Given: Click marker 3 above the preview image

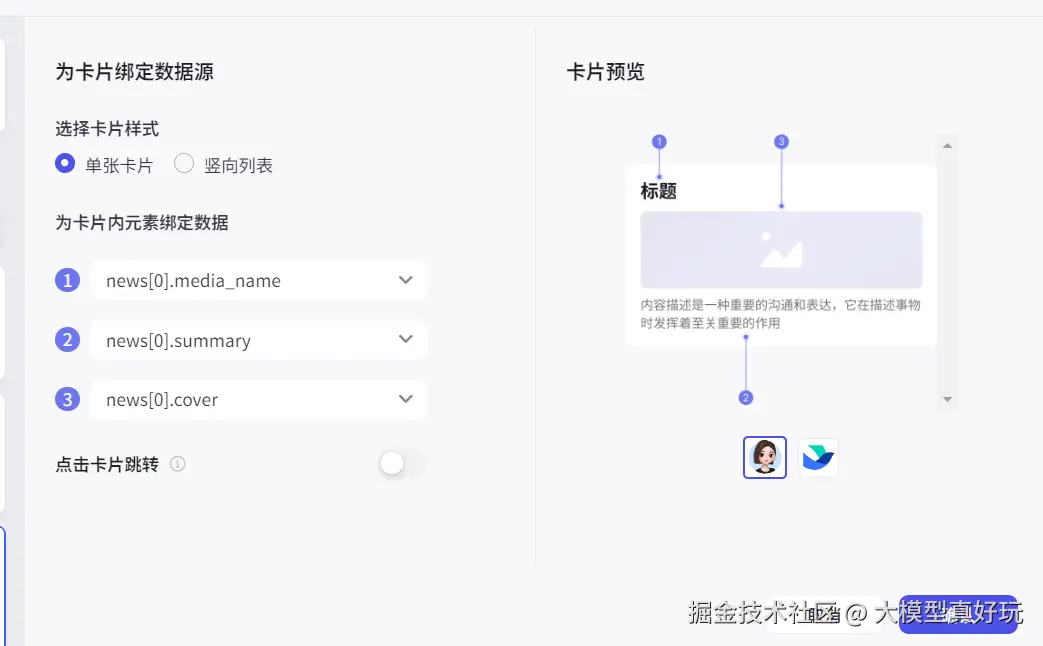Looking at the screenshot, I should coord(782,142).
